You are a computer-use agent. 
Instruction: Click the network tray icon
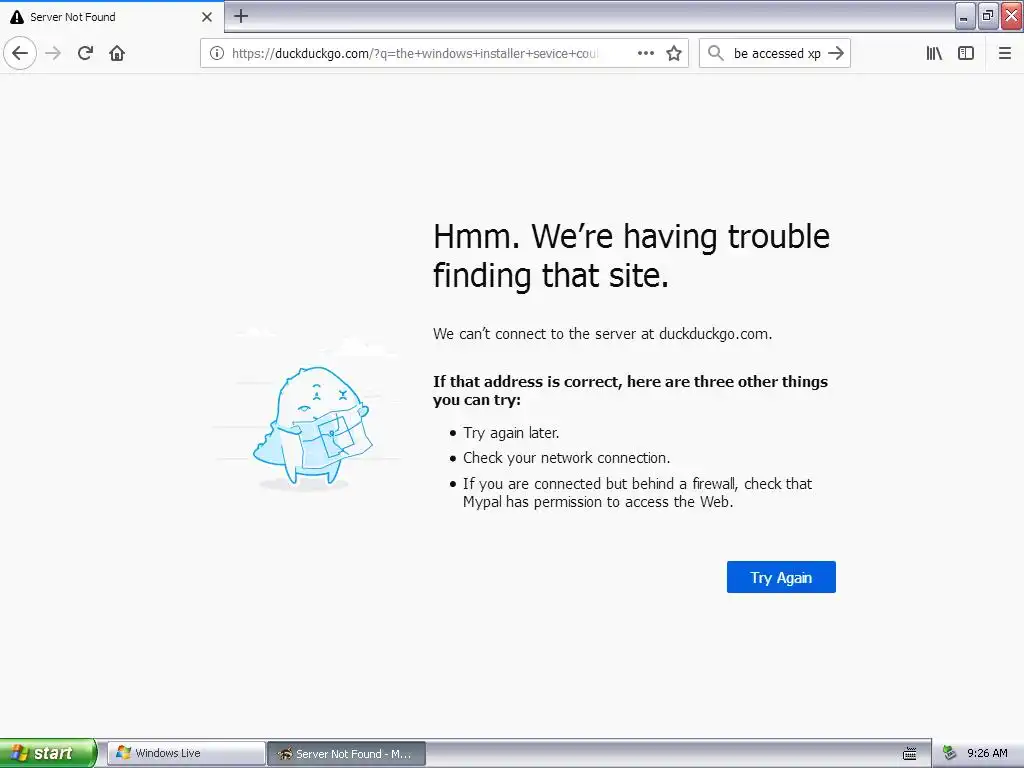[950, 753]
